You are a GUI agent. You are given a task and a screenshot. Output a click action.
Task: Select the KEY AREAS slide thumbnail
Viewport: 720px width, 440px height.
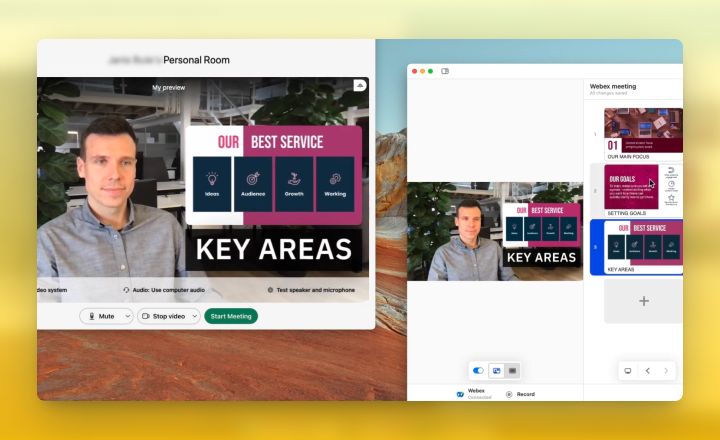pyautogui.click(x=643, y=244)
